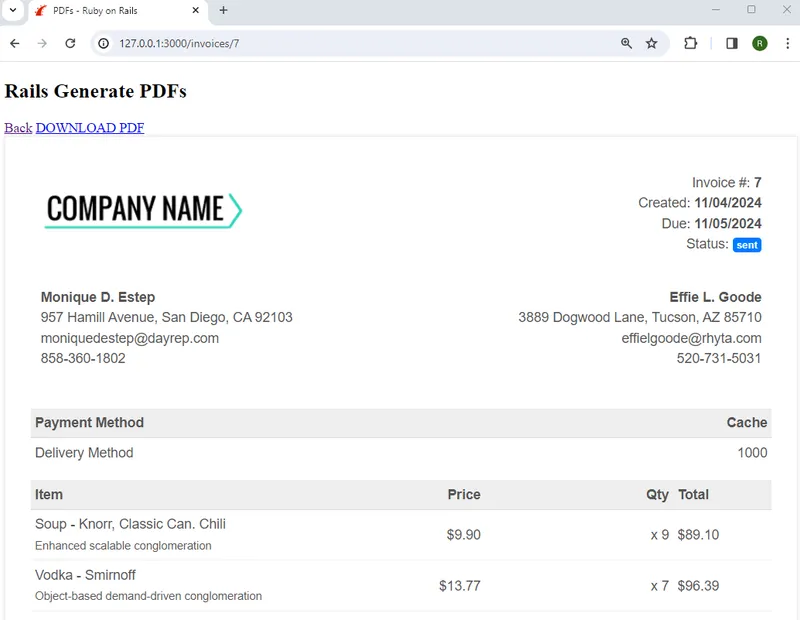Toggle the browser side panel icon
The image size is (800, 620).
tap(732, 43)
